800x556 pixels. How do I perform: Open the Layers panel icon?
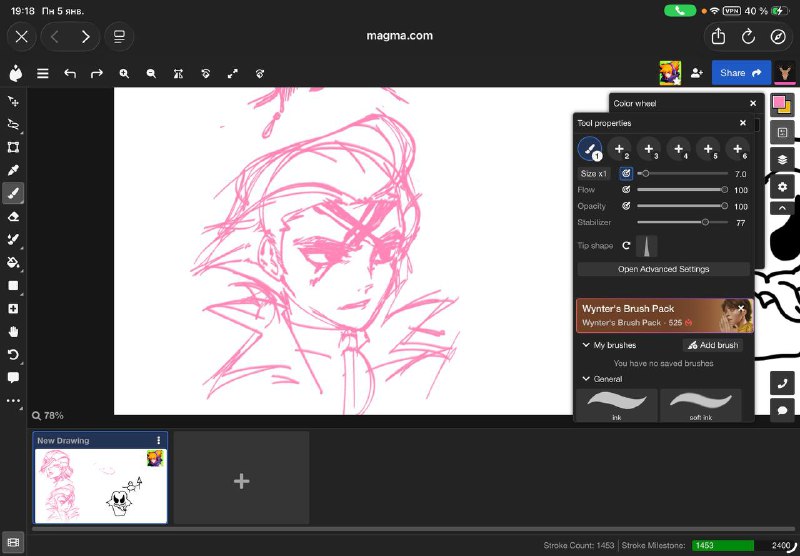click(x=782, y=160)
